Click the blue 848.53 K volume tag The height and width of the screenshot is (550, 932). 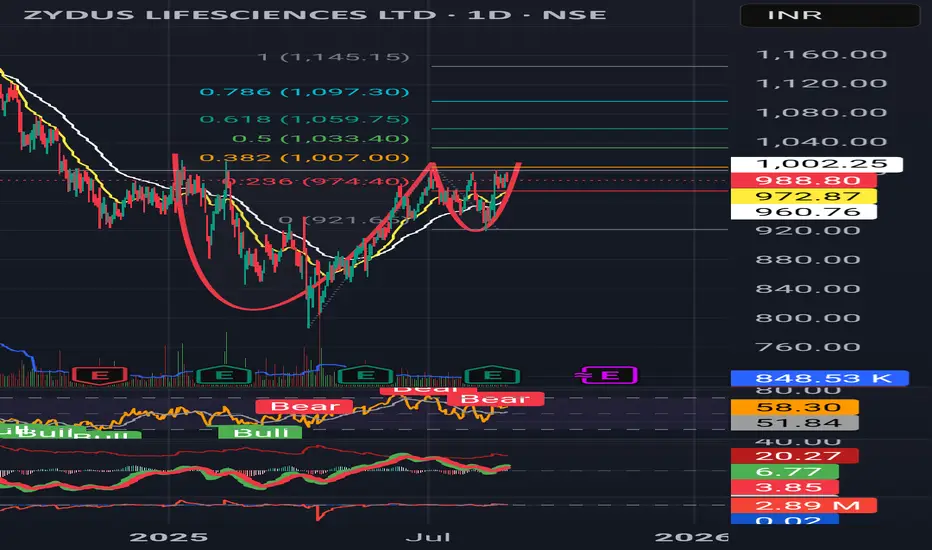pyautogui.click(x=820, y=378)
